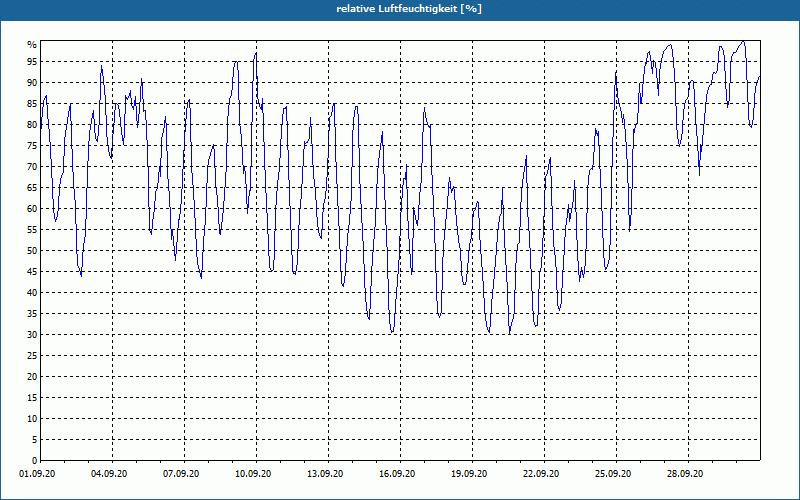Click the y-axis value 40
The height and width of the screenshot is (500, 800).
(32, 292)
